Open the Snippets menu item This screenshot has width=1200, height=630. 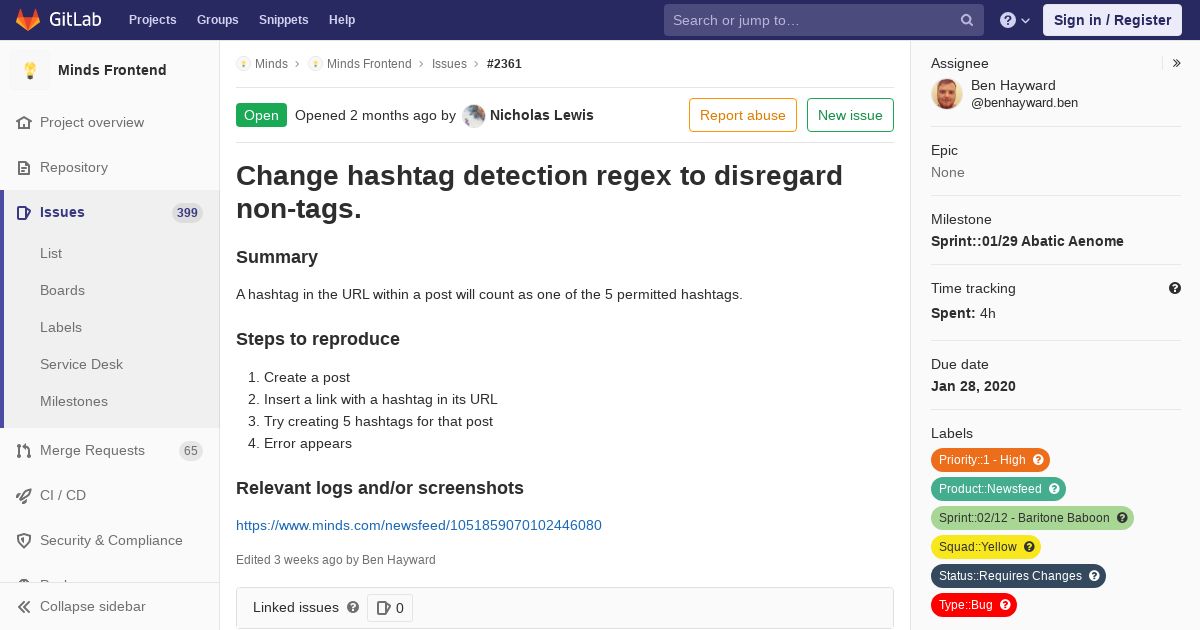284,20
